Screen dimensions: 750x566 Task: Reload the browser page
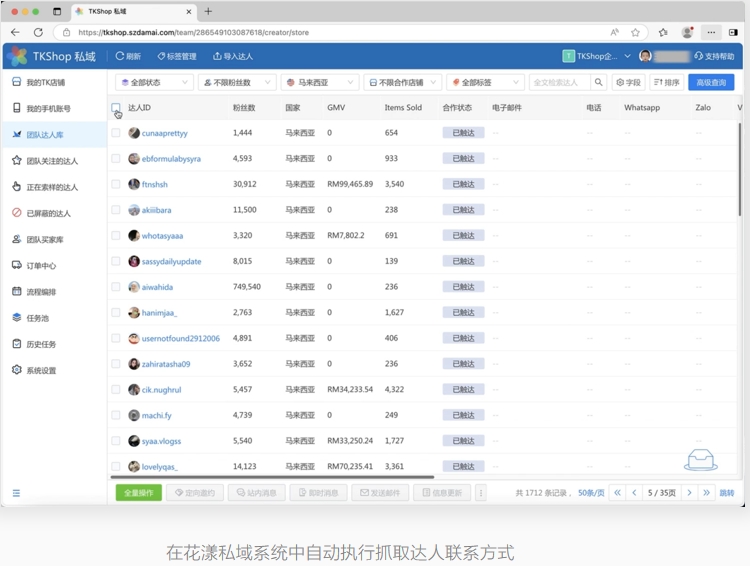(x=38, y=32)
